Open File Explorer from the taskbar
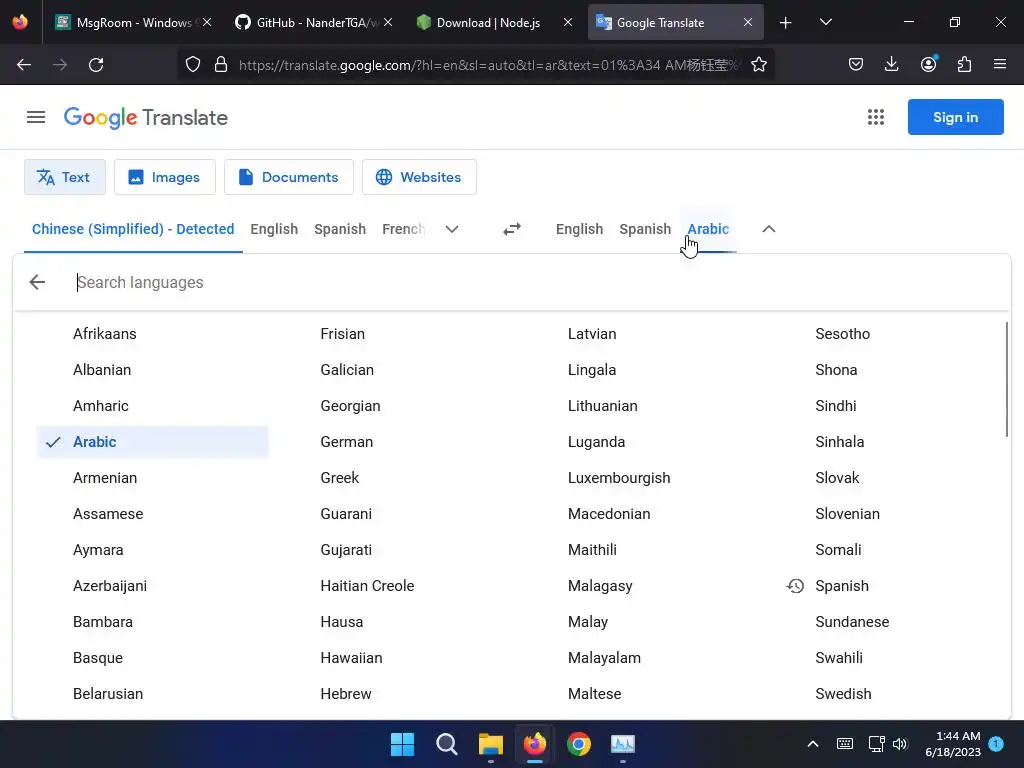Screen dimensions: 1024x768 coord(490,744)
